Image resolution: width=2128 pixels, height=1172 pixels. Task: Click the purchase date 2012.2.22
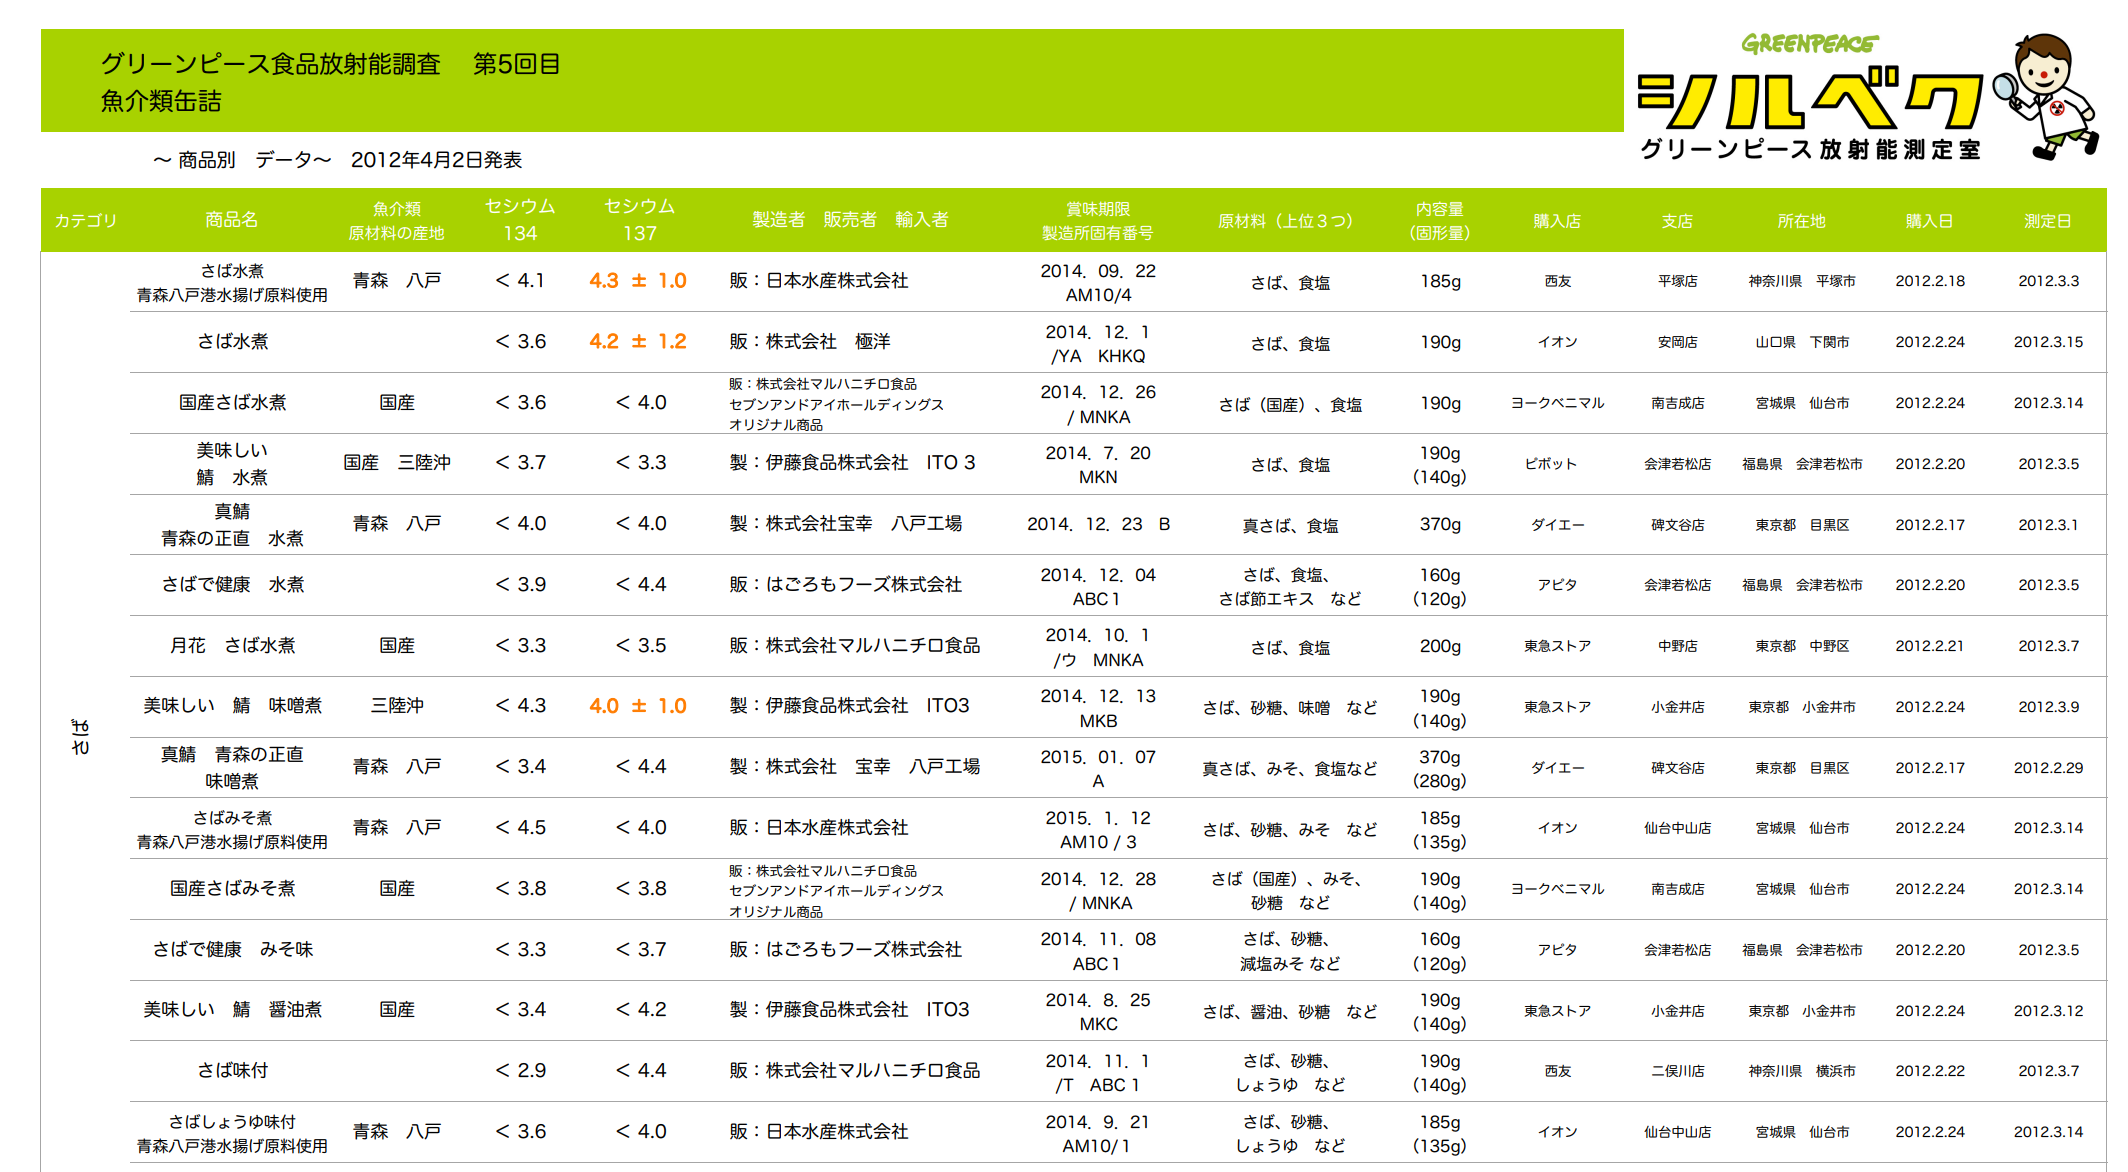pos(1930,1071)
